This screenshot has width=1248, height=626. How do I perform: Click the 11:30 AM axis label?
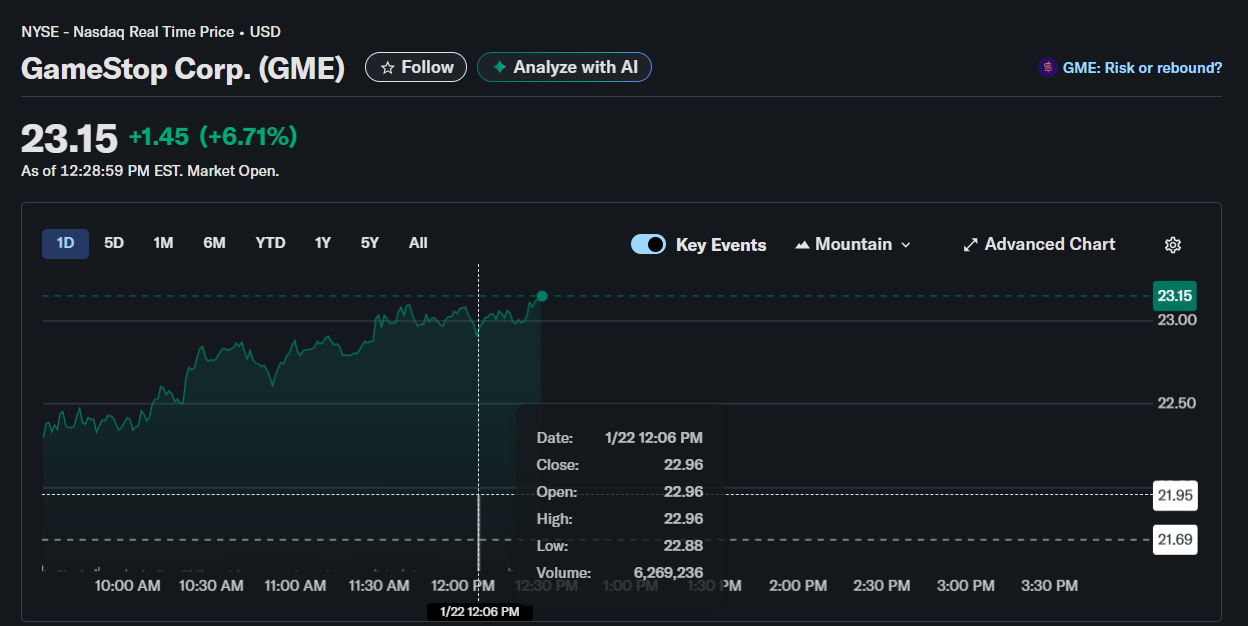(x=378, y=586)
